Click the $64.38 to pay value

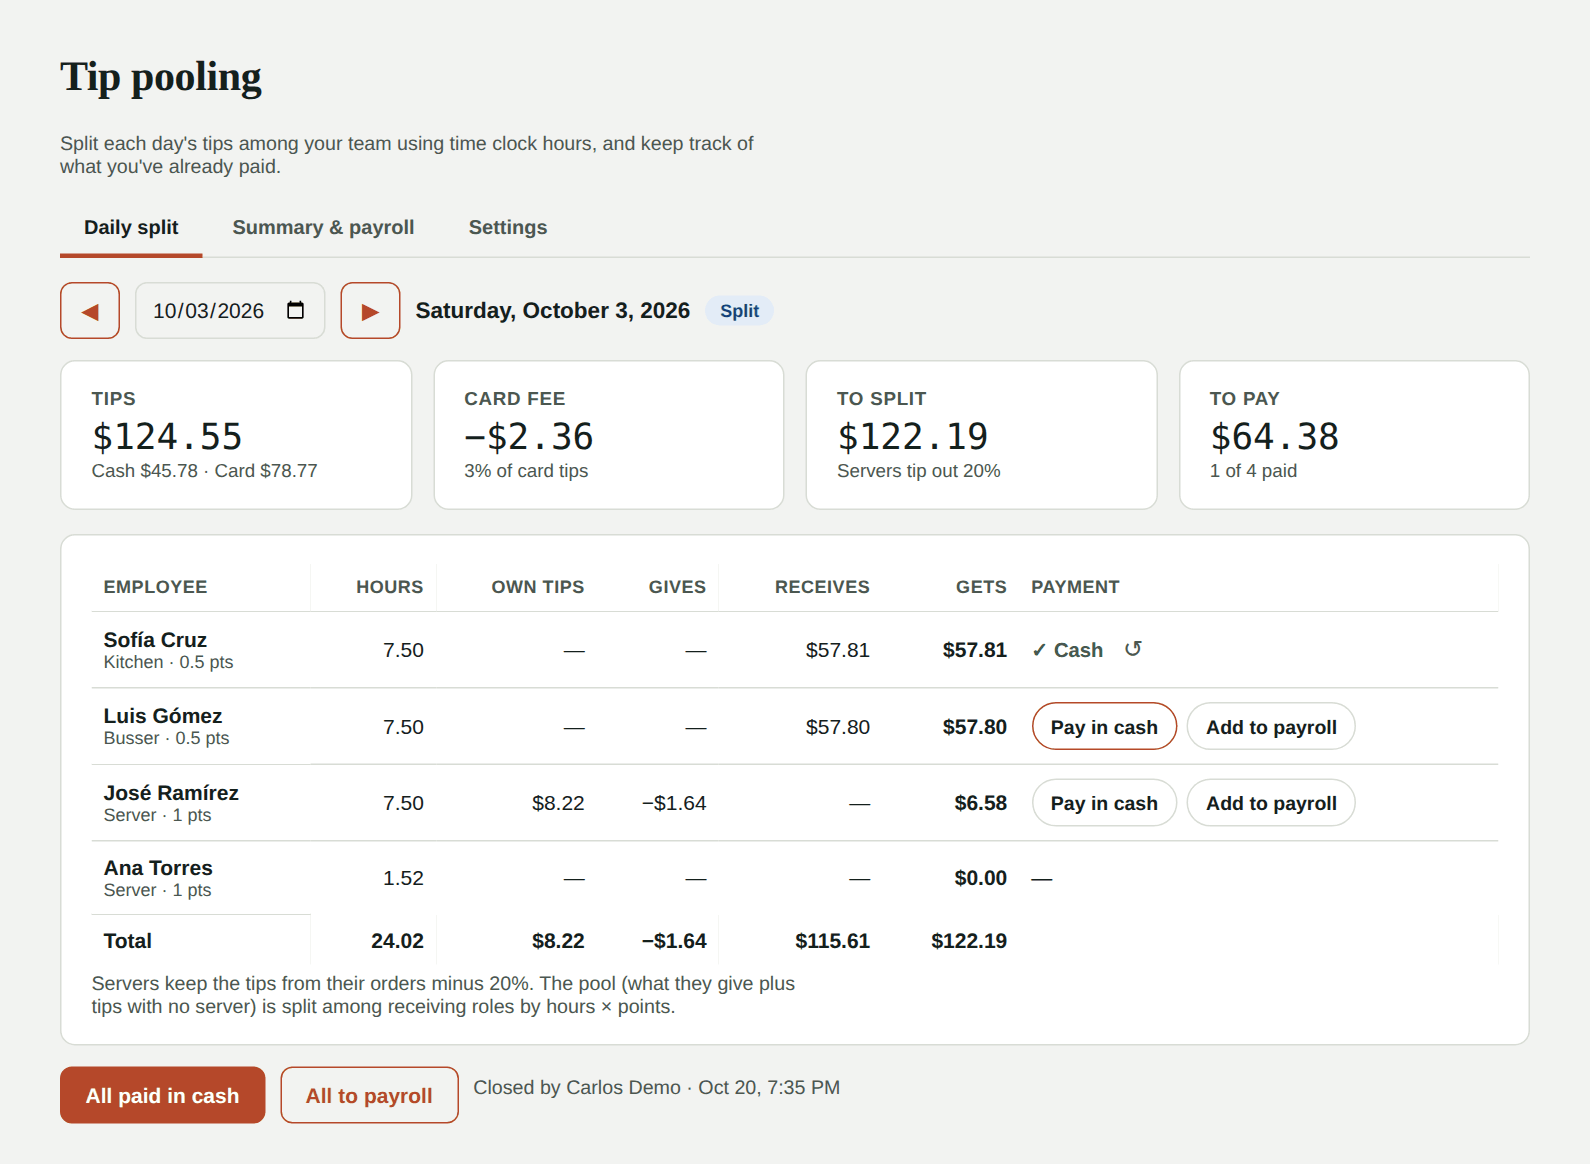click(x=1275, y=437)
